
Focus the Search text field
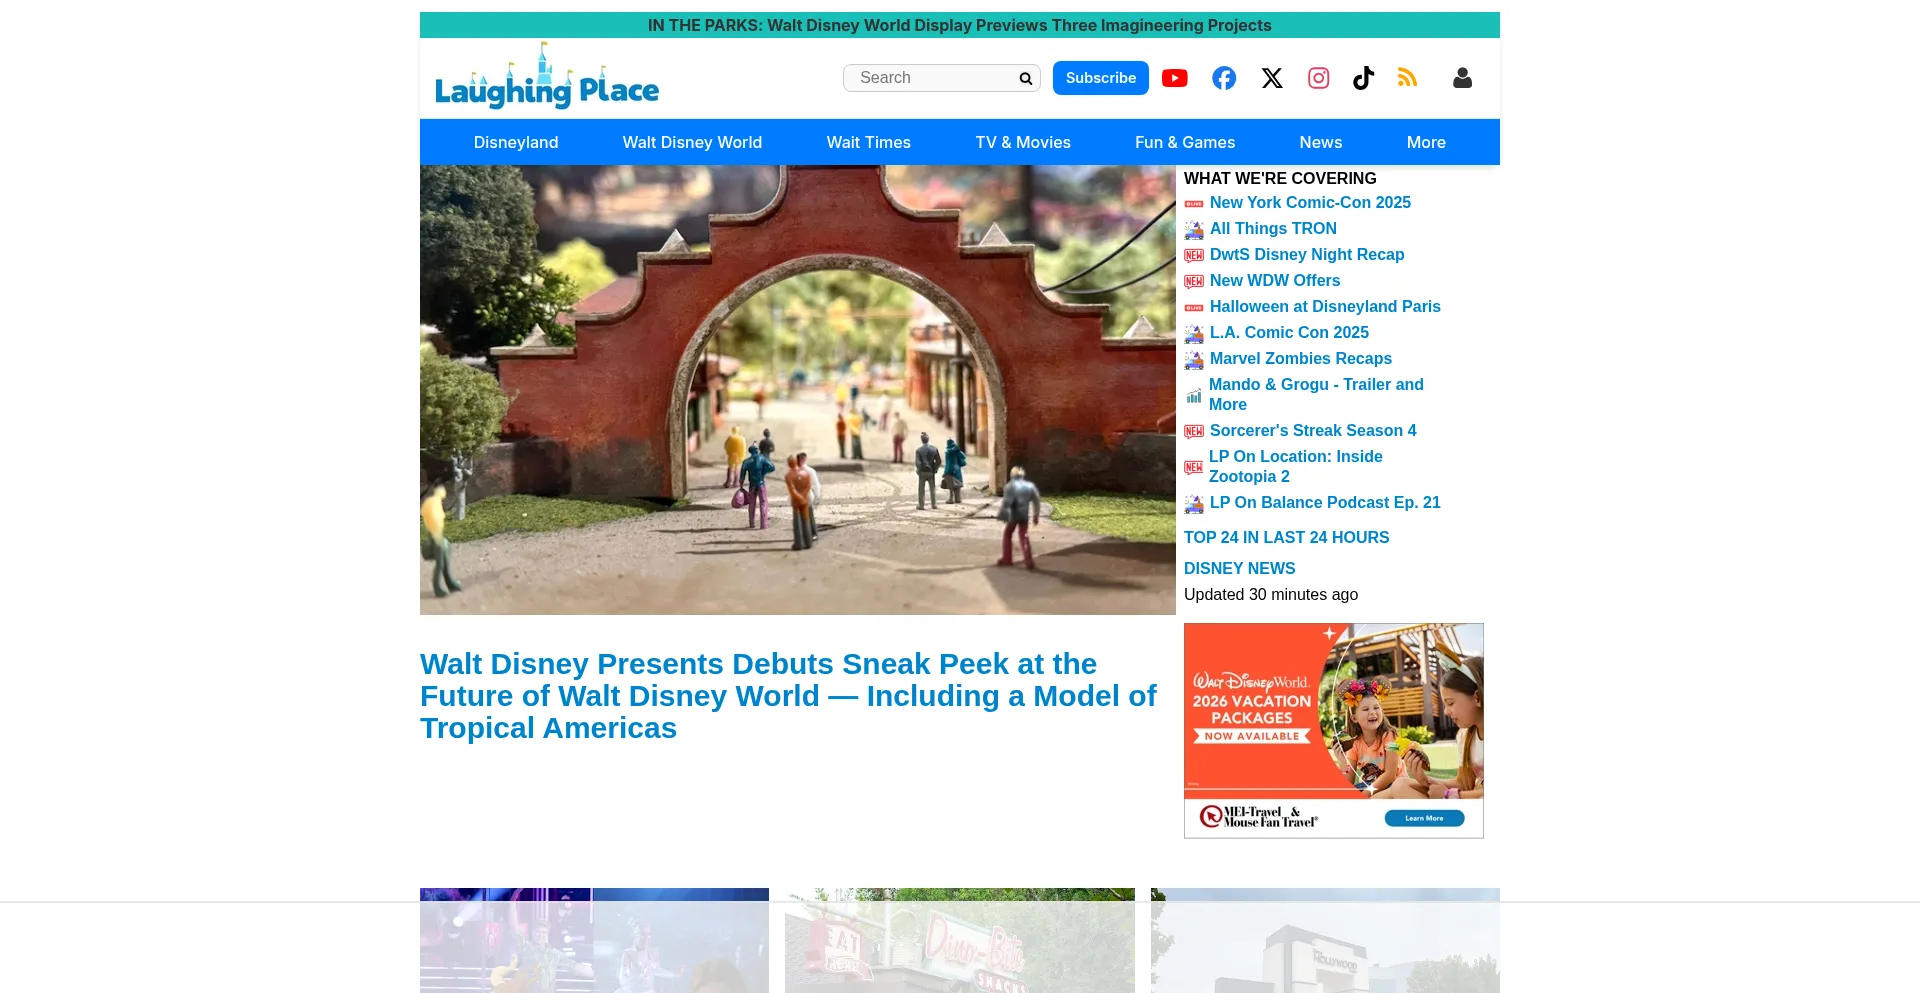pyautogui.click(x=932, y=78)
